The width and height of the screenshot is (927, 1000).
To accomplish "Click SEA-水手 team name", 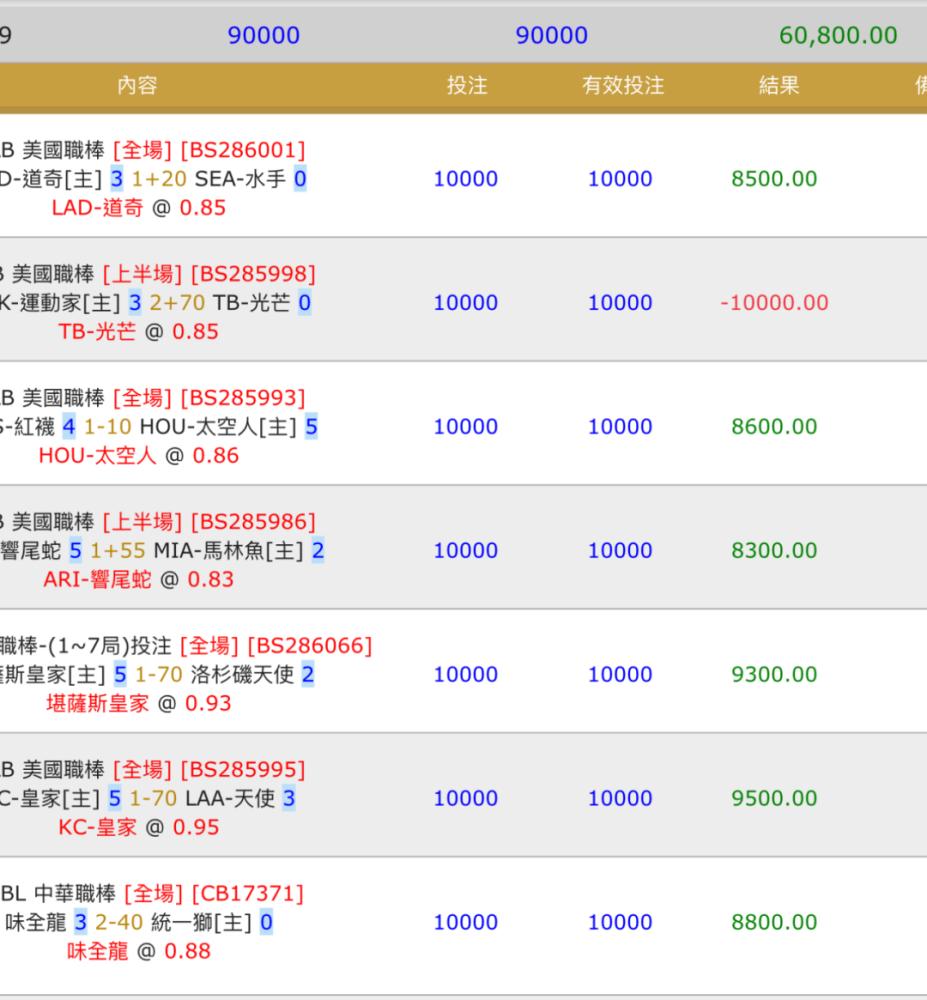I will [x=240, y=179].
